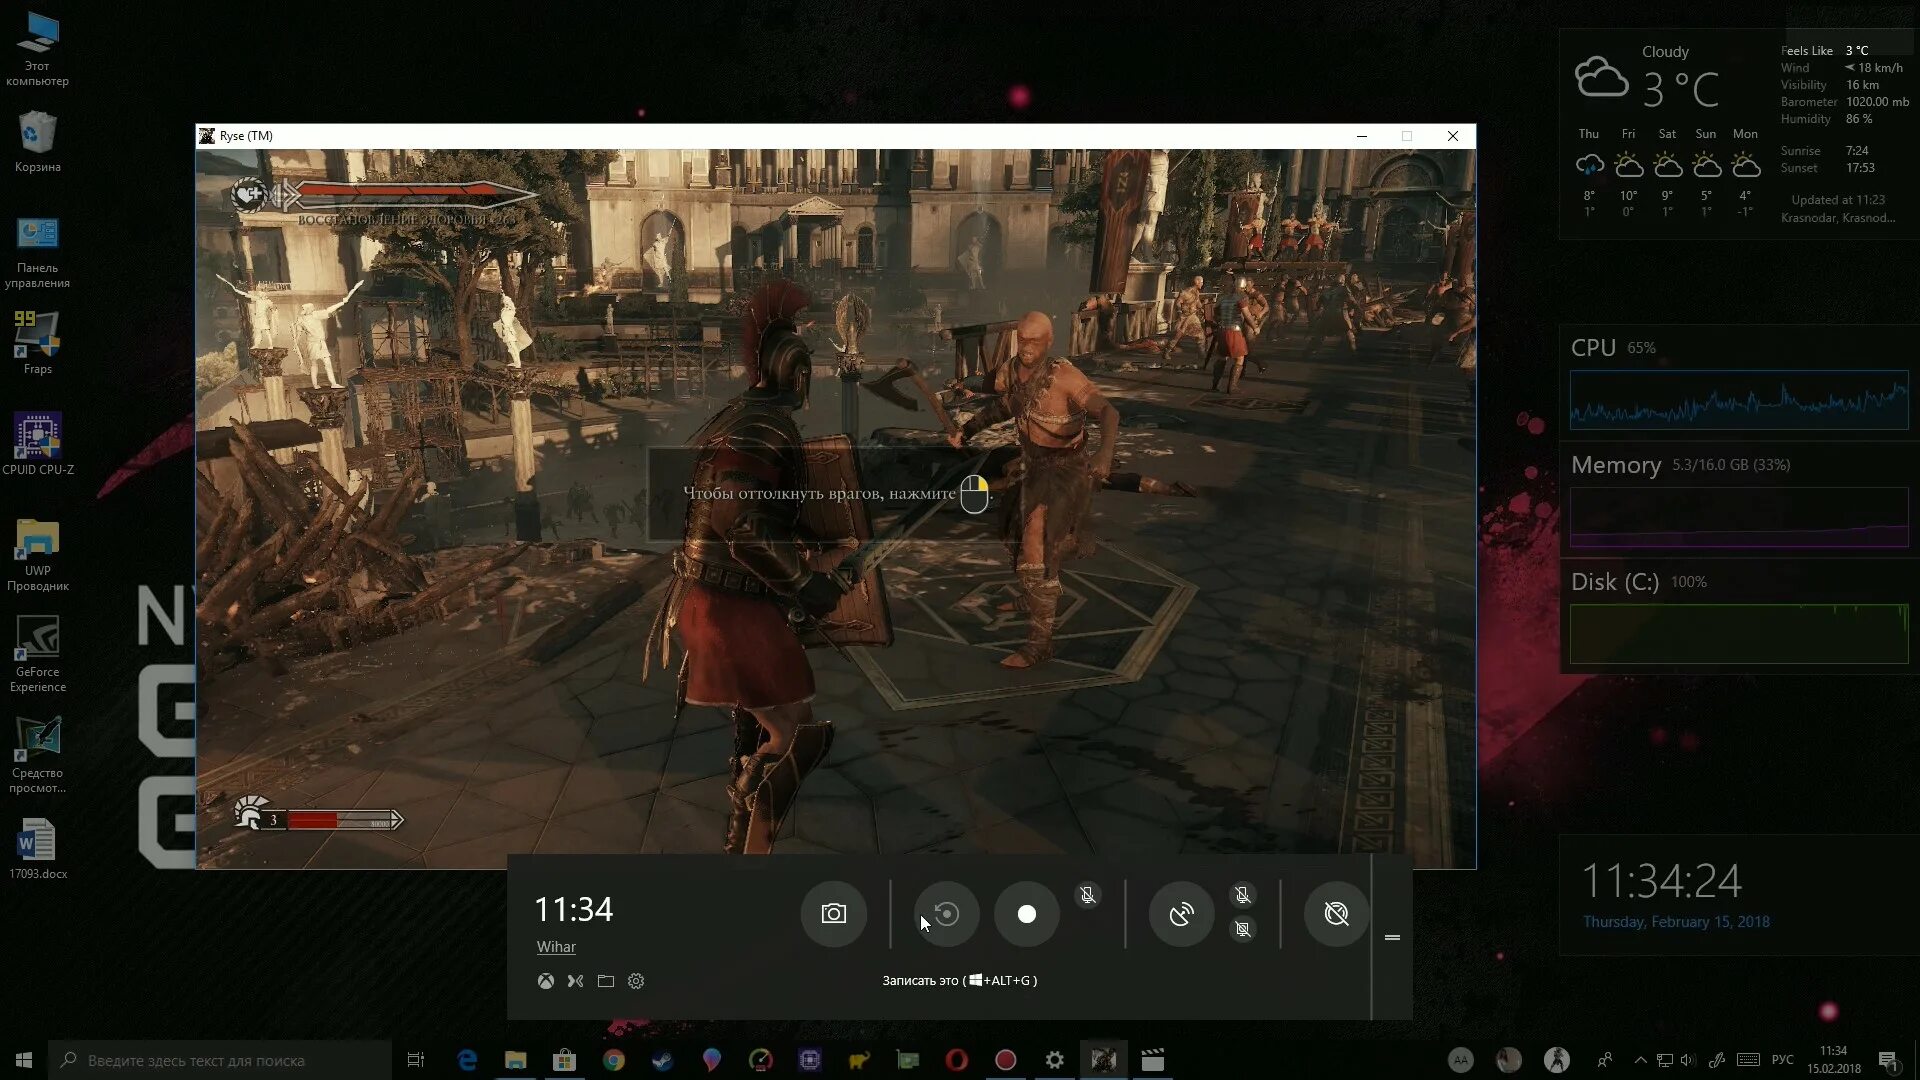The image size is (1920, 1080).
Task: Open the Steam taskbar icon
Action: click(x=662, y=1060)
